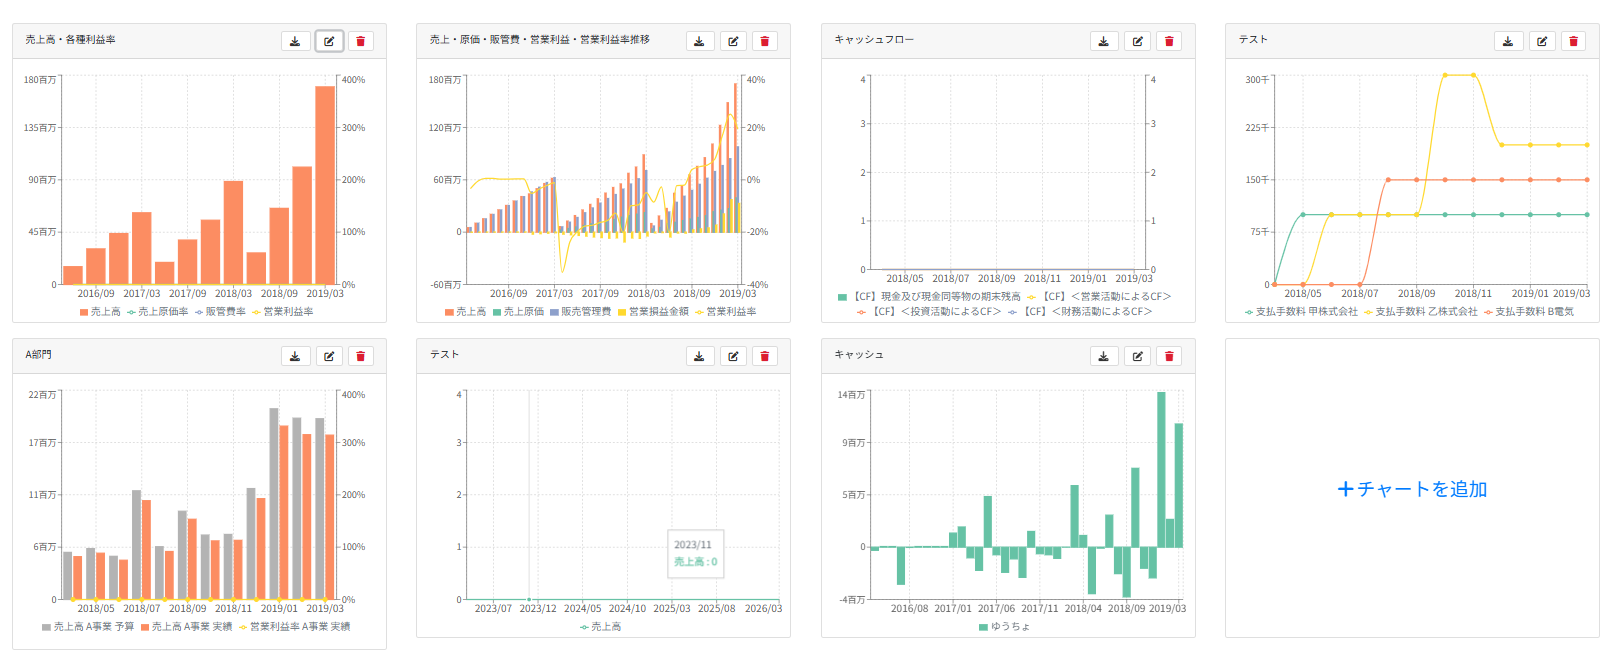This screenshot has height=662, width=1620.
Task: Edit the テスト chart with 2023 dates
Action: (733, 356)
